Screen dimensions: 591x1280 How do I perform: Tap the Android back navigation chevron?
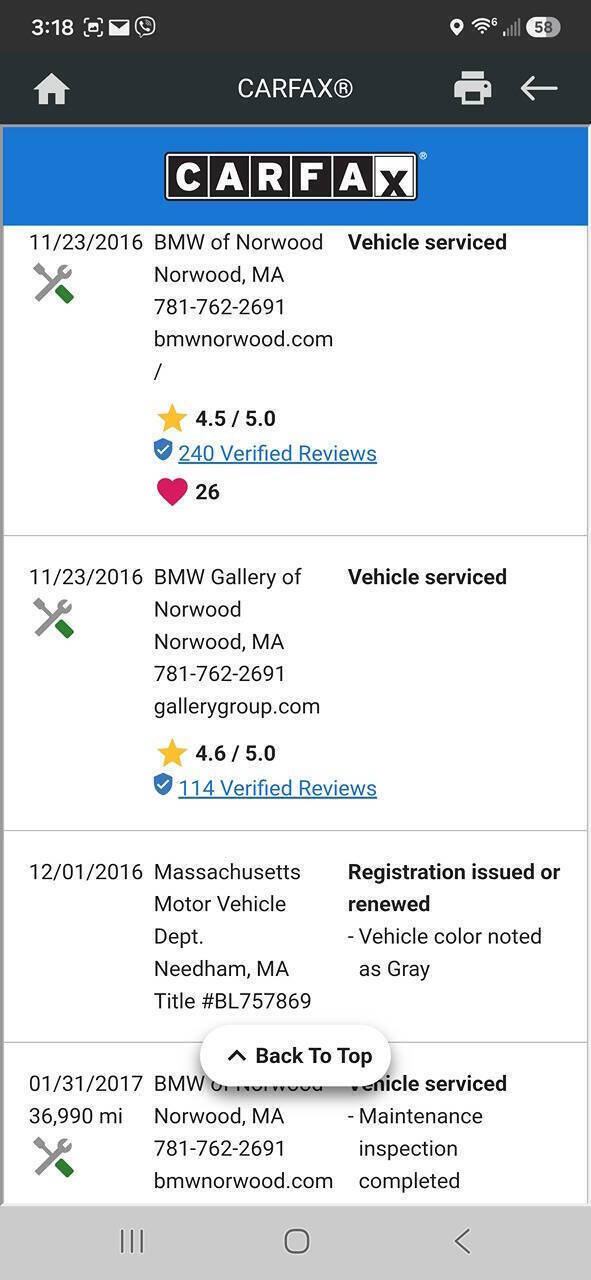click(461, 1241)
